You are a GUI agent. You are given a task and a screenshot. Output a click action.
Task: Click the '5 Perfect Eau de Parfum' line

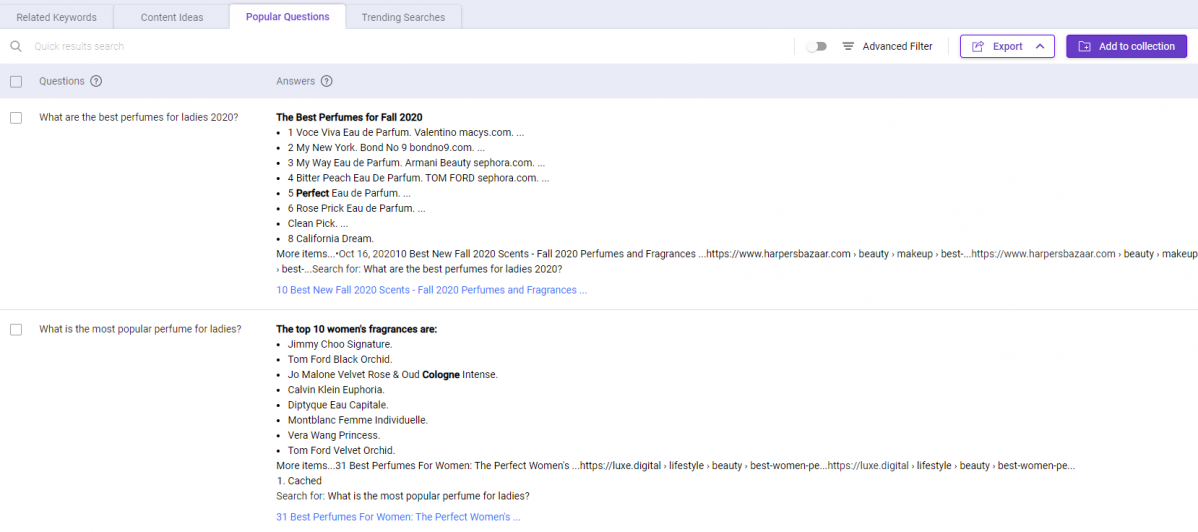(x=350, y=193)
